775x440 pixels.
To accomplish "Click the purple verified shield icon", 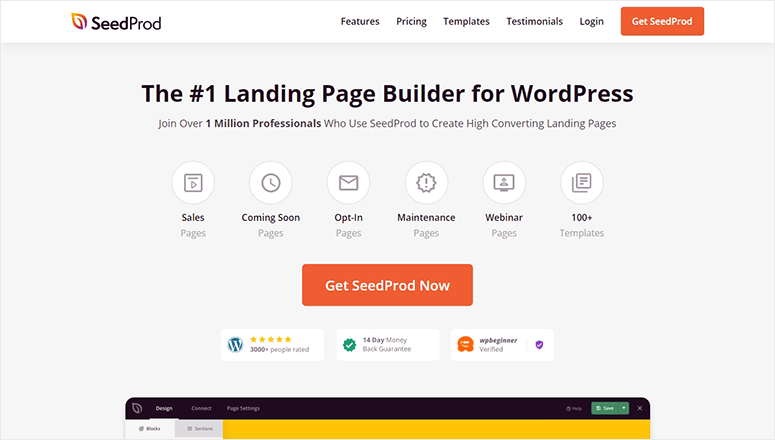I will (x=539, y=345).
